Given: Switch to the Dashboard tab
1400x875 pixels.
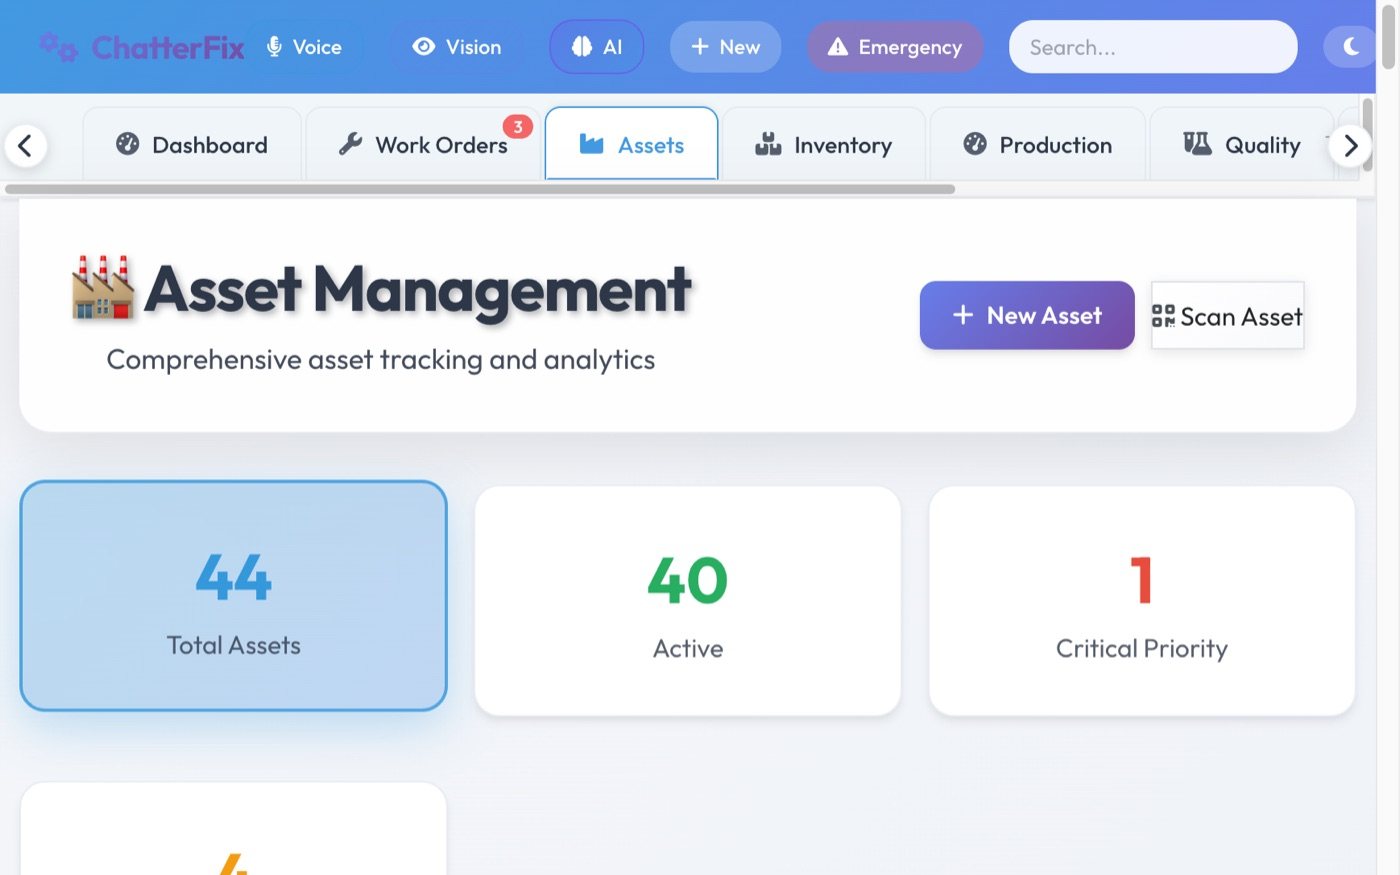Looking at the screenshot, I should coord(192,145).
